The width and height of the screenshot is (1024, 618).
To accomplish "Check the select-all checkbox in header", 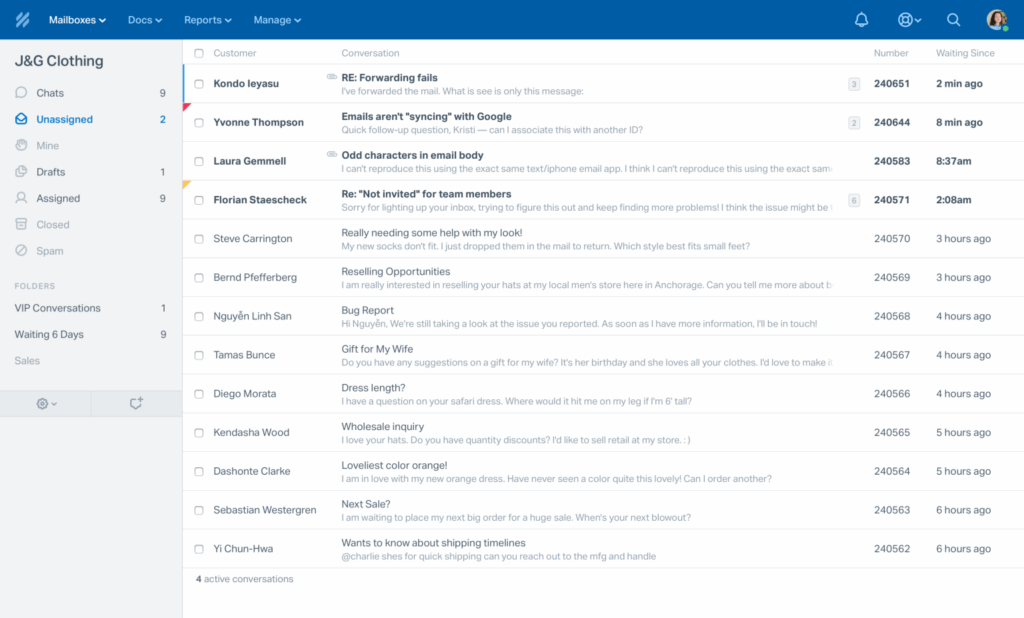I will [x=199, y=53].
